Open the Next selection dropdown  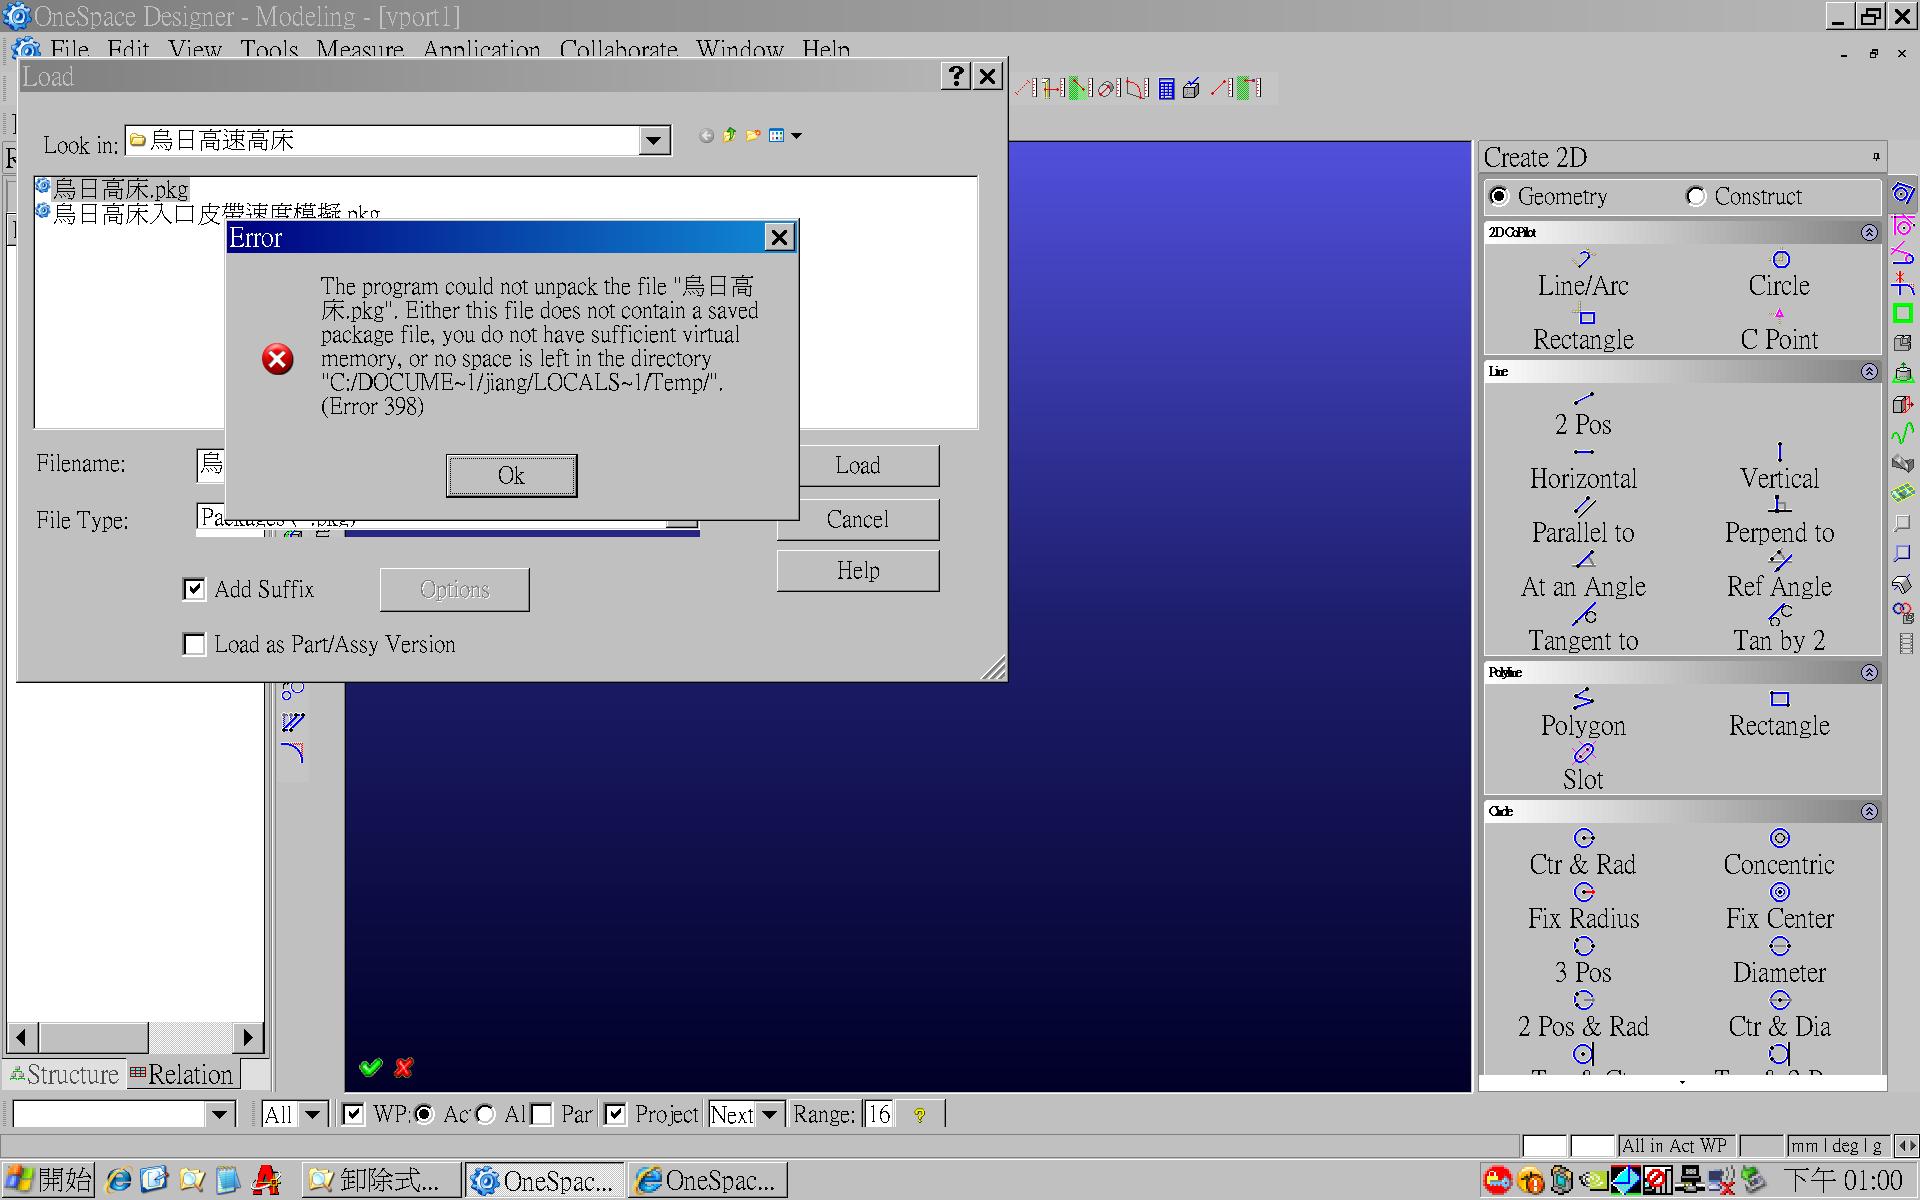(x=769, y=1114)
